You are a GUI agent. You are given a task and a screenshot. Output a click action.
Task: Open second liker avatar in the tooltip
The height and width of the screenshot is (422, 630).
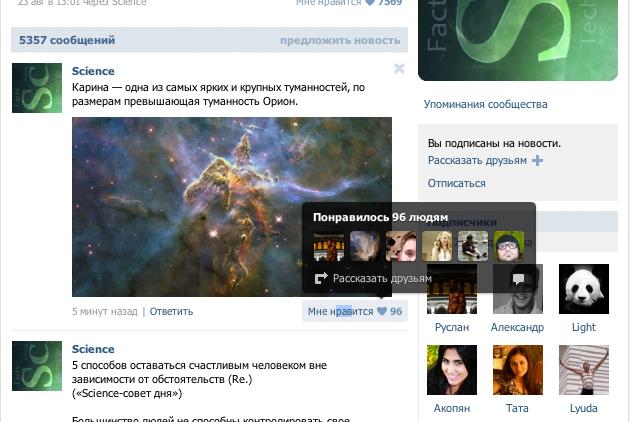pyautogui.click(x=365, y=246)
